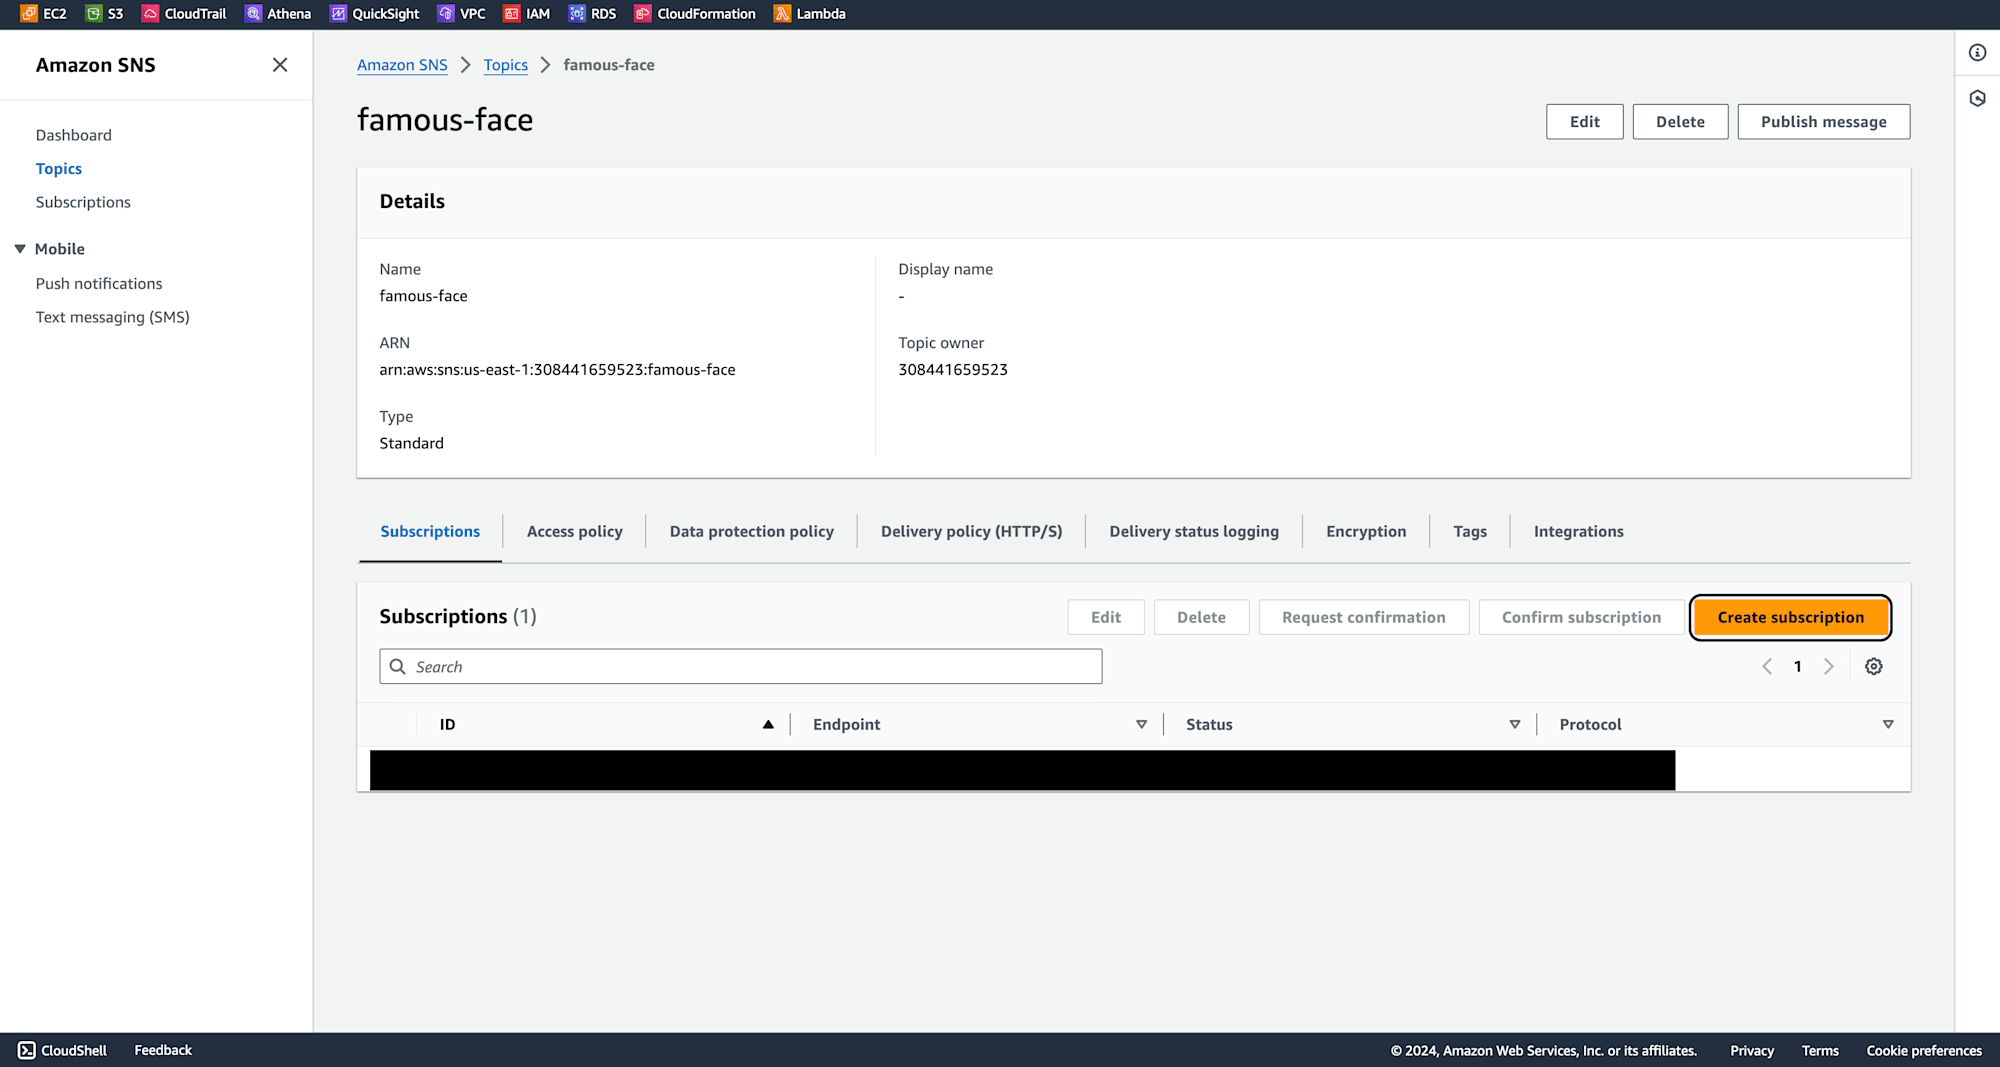Click Publish message button
This screenshot has height=1067, width=2000.
point(1823,121)
